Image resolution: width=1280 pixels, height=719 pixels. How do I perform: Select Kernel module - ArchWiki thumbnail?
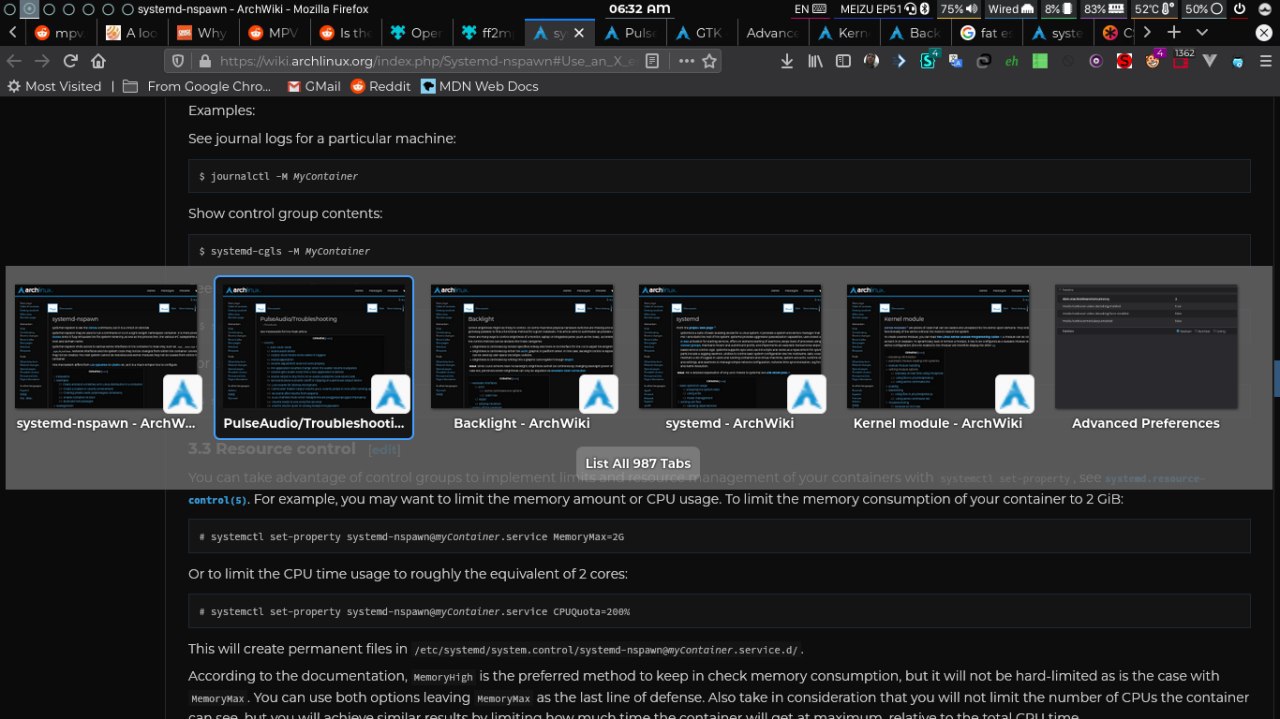point(938,357)
